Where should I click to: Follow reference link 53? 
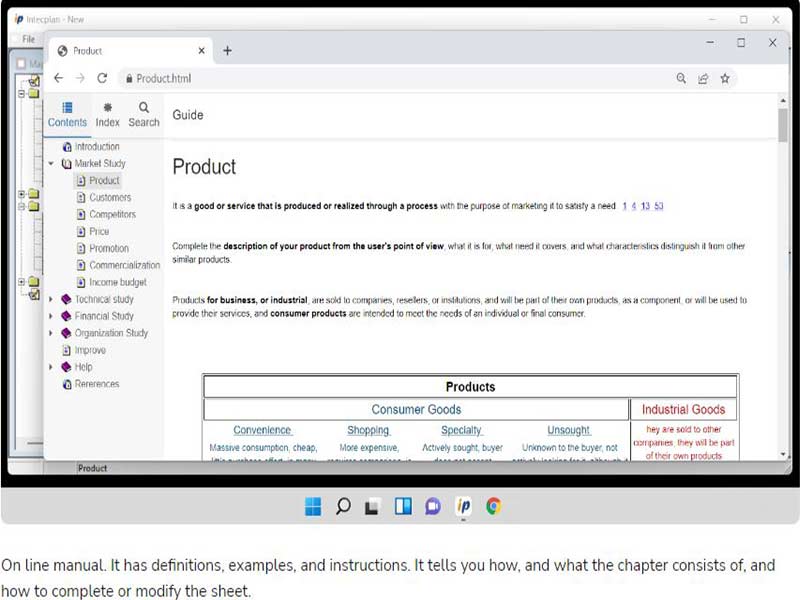click(x=659, y=206)
